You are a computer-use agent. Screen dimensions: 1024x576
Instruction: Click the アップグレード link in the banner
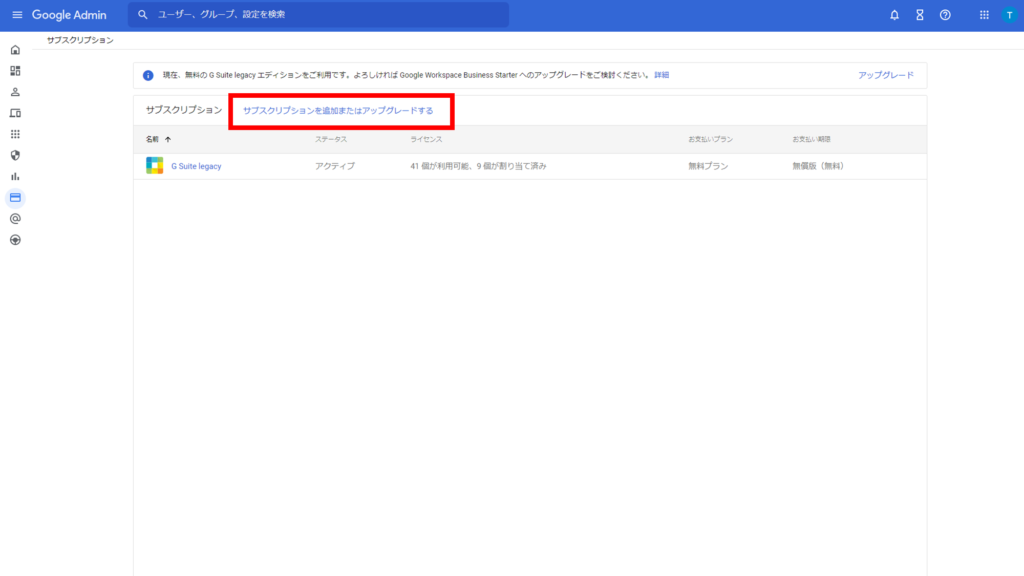(x=886, y=75)
